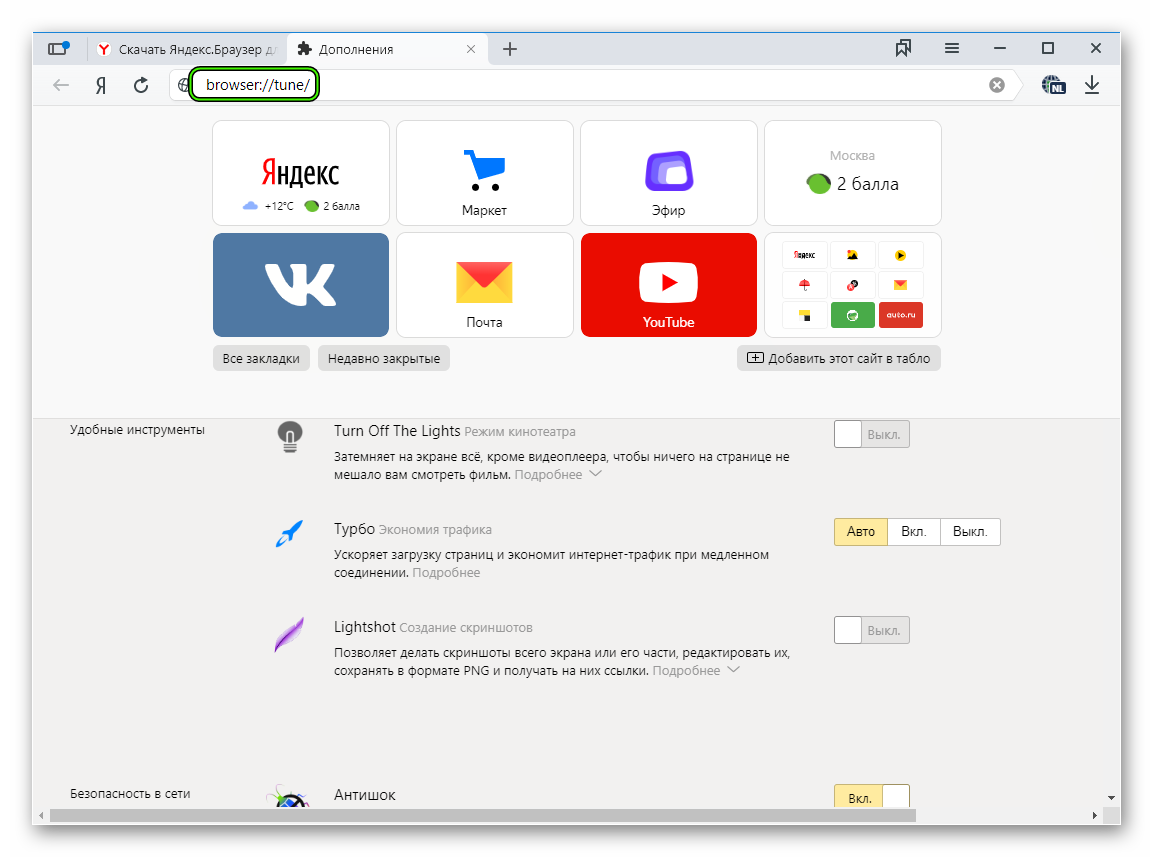1153x857 pixels.
Task: Open the globe NL extension icon
Action: [1053, 85]
